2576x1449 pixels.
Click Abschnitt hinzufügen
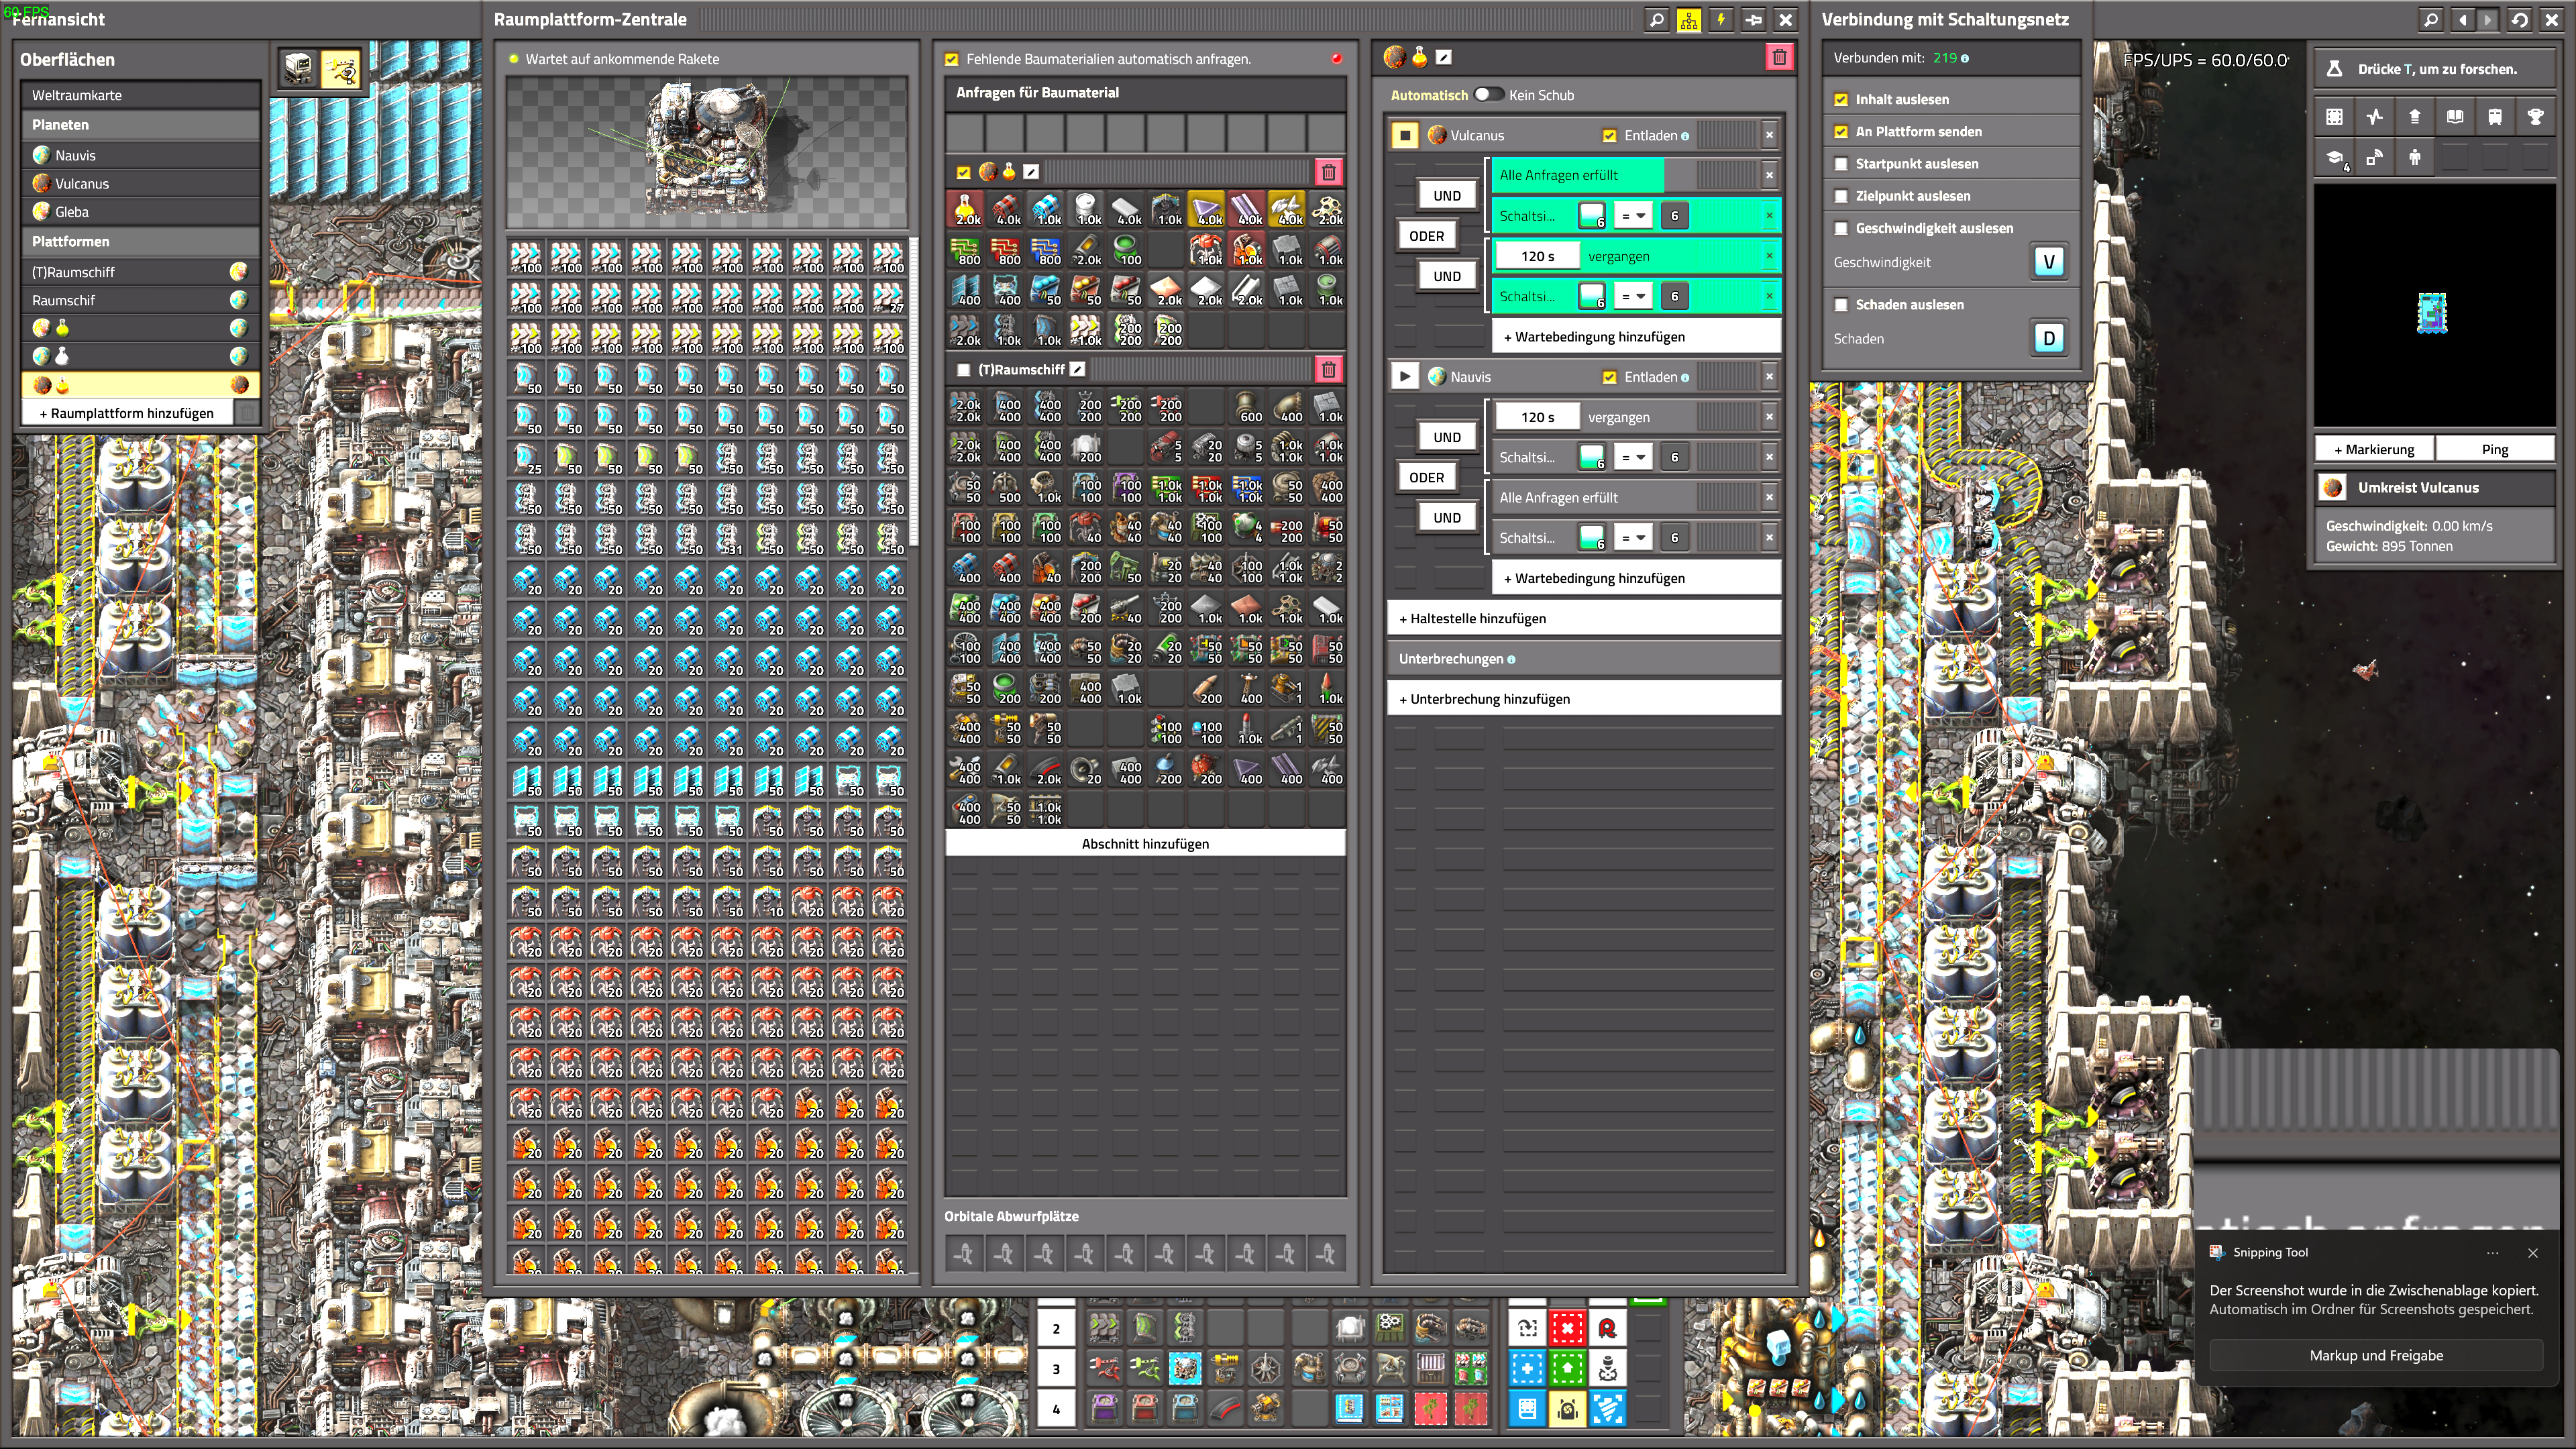(x=1145, y=843)
